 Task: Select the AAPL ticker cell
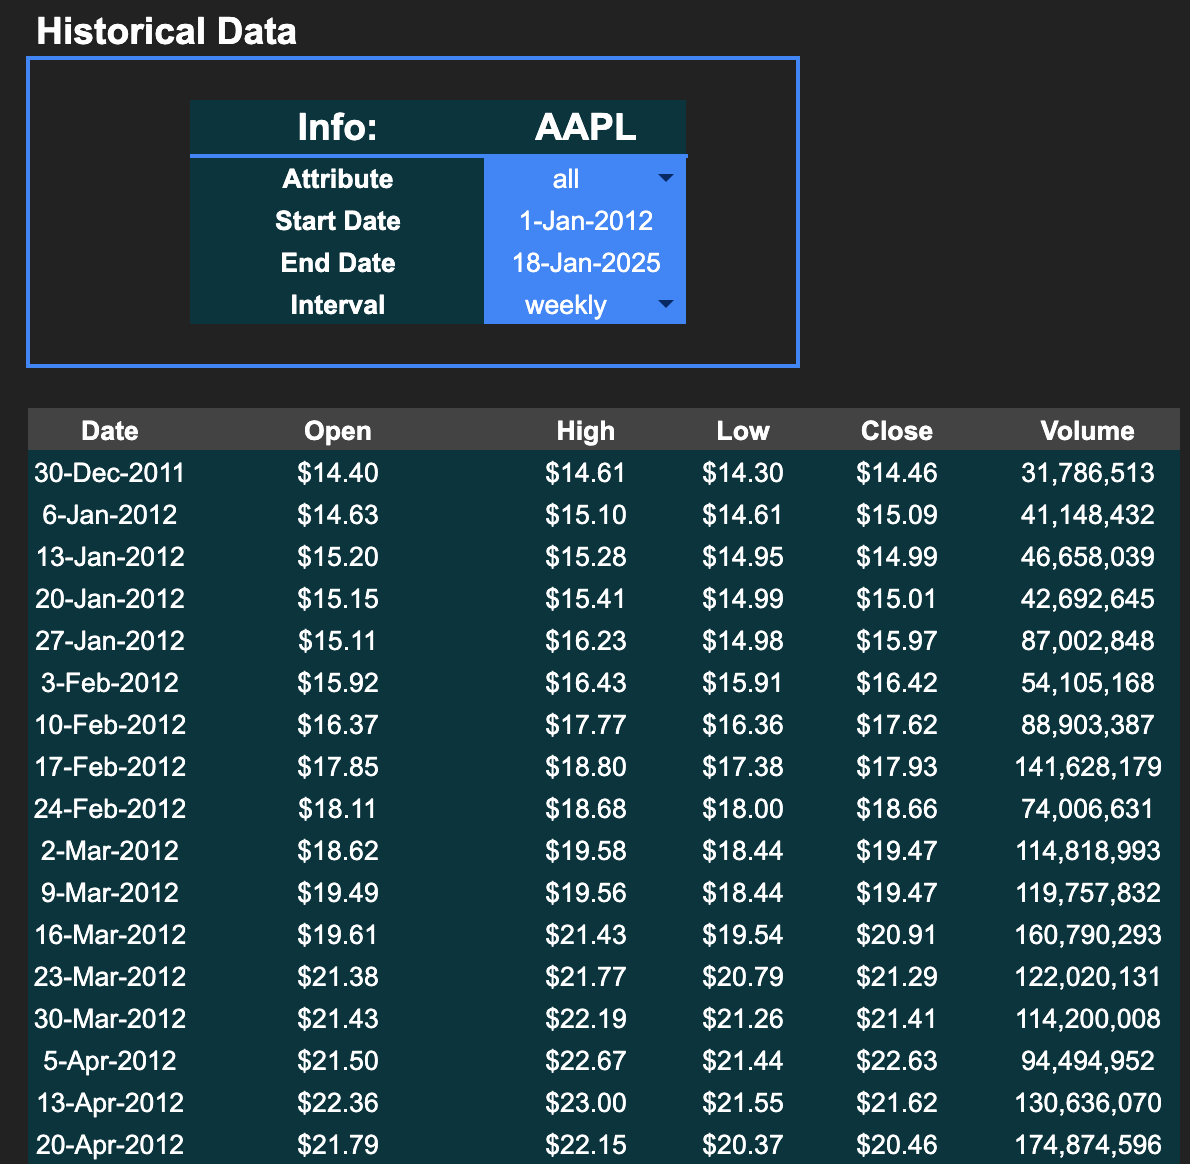tap(585, 128)
